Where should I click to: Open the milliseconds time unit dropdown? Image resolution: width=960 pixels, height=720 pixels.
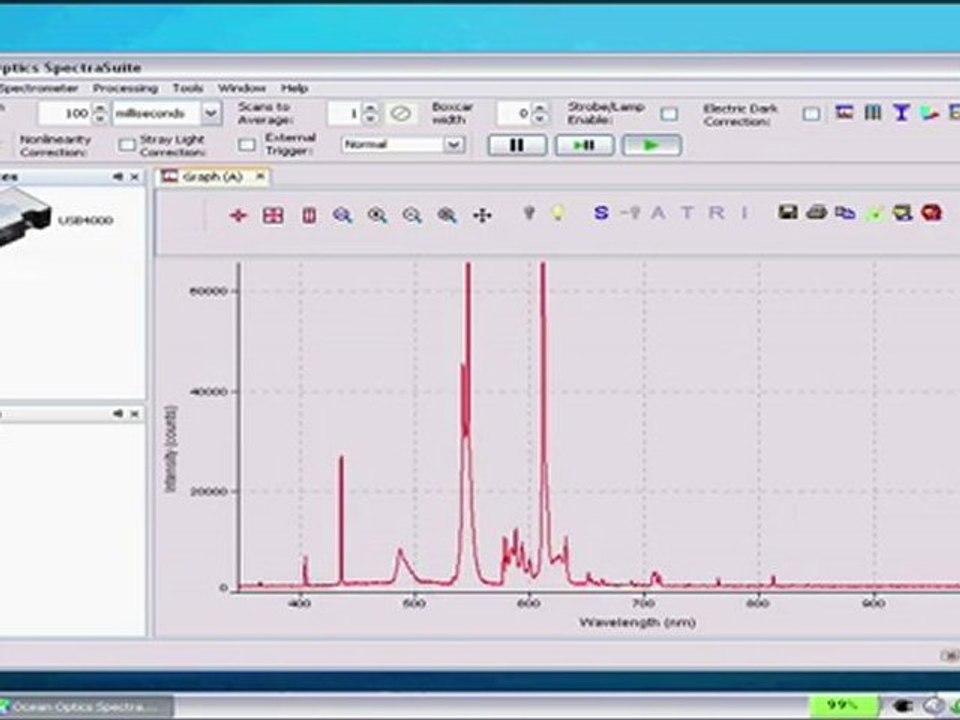point(210,113)
